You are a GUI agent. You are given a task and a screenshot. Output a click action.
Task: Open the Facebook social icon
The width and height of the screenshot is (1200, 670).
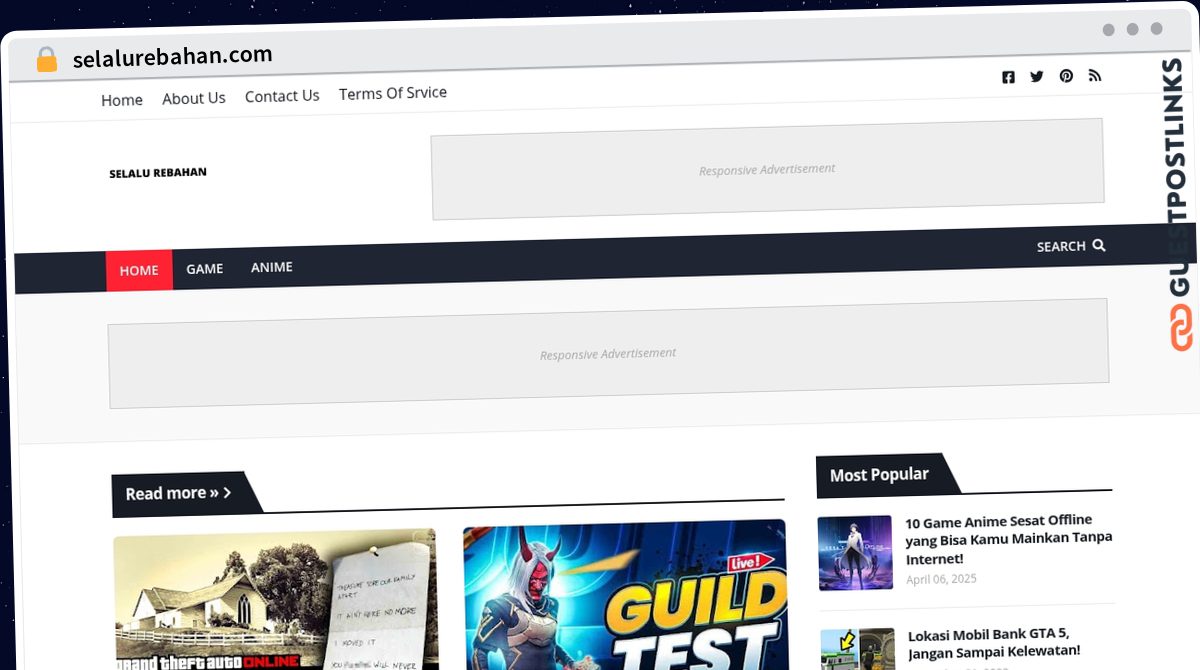click(x=1008, y=77)
